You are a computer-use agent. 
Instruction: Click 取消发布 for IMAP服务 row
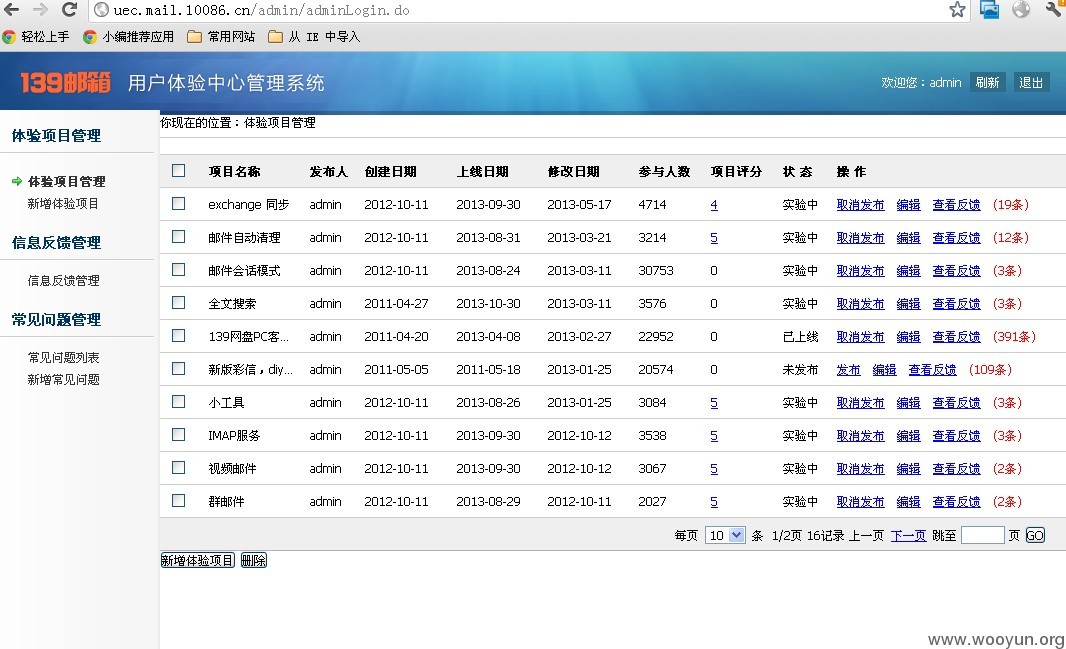[860, 436]
